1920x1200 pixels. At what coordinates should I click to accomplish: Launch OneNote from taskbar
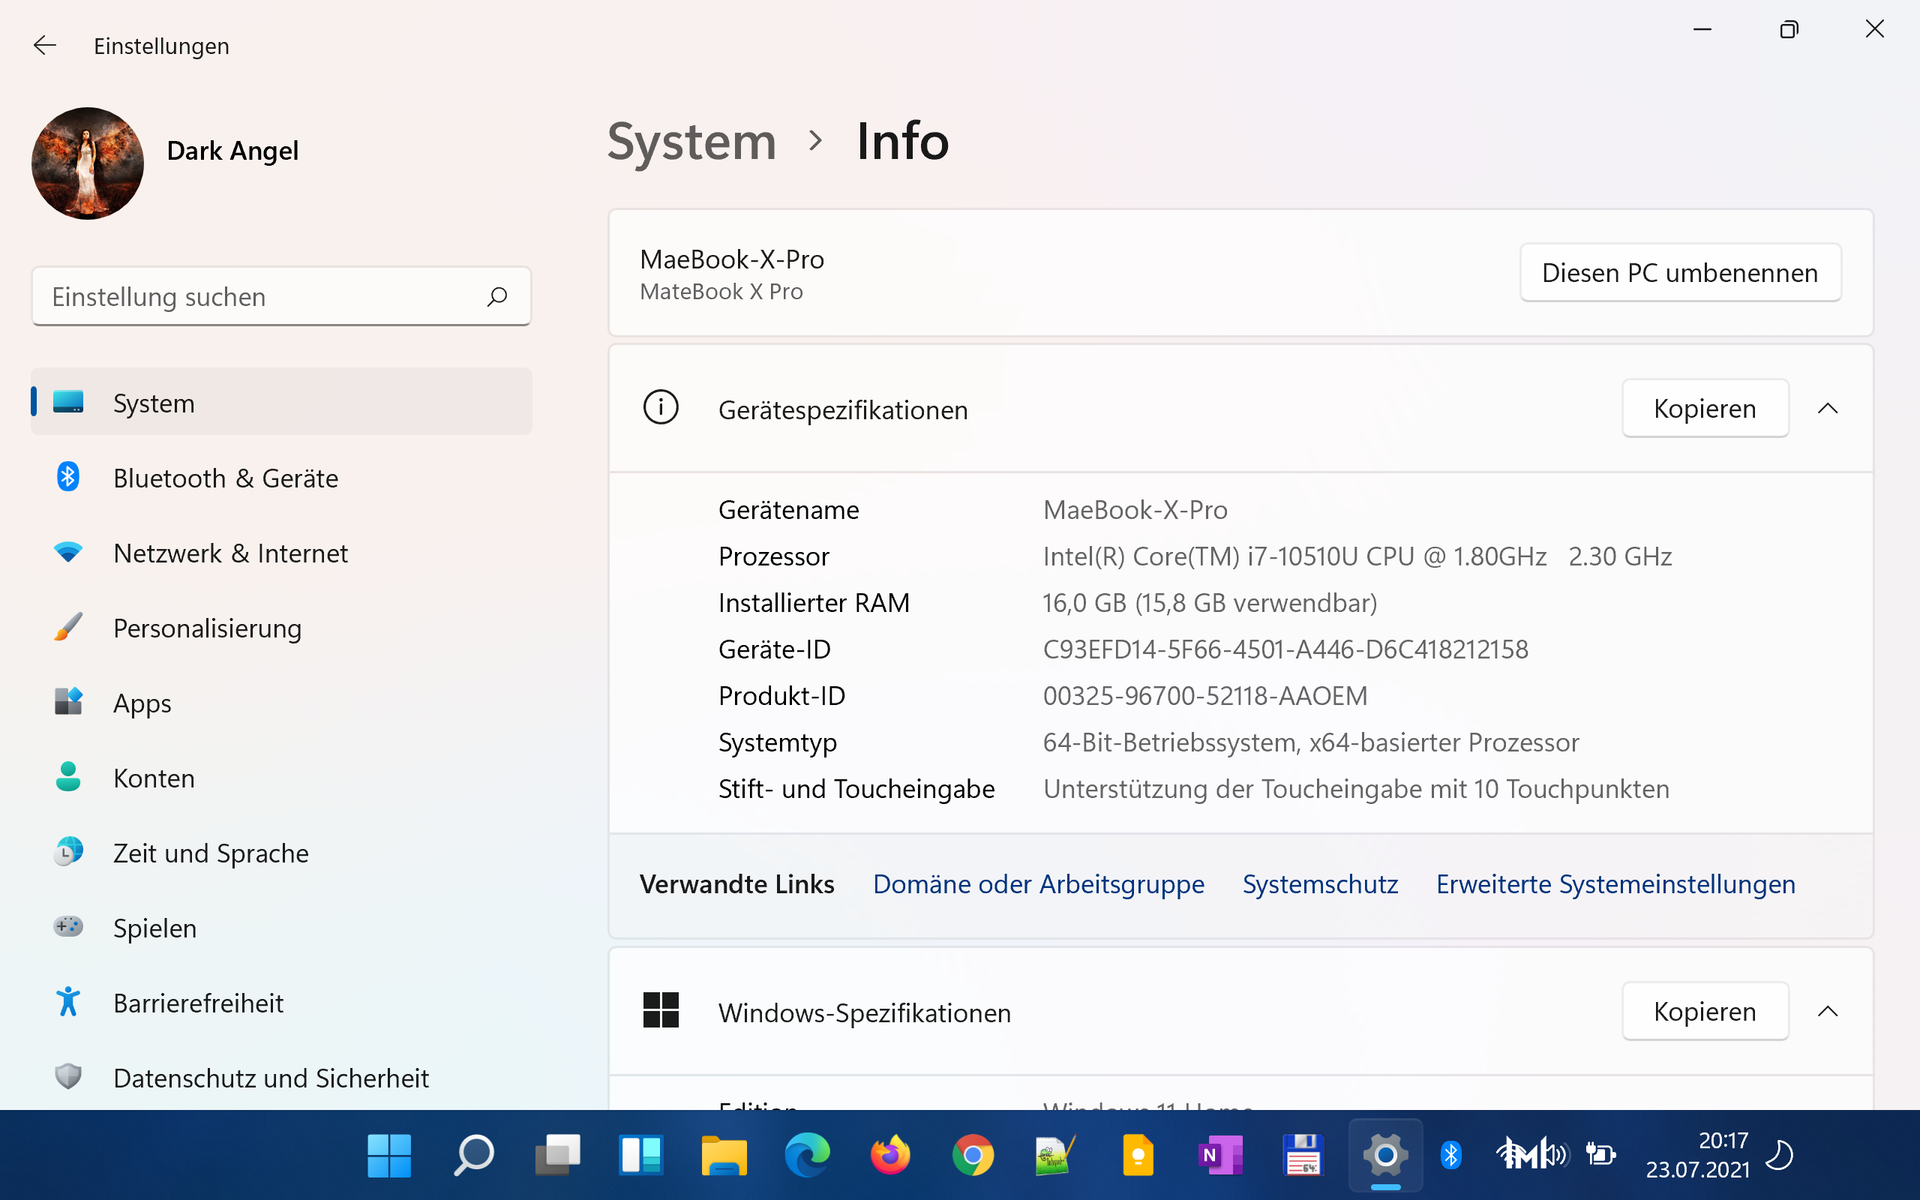click(x=1221, y=1156)
